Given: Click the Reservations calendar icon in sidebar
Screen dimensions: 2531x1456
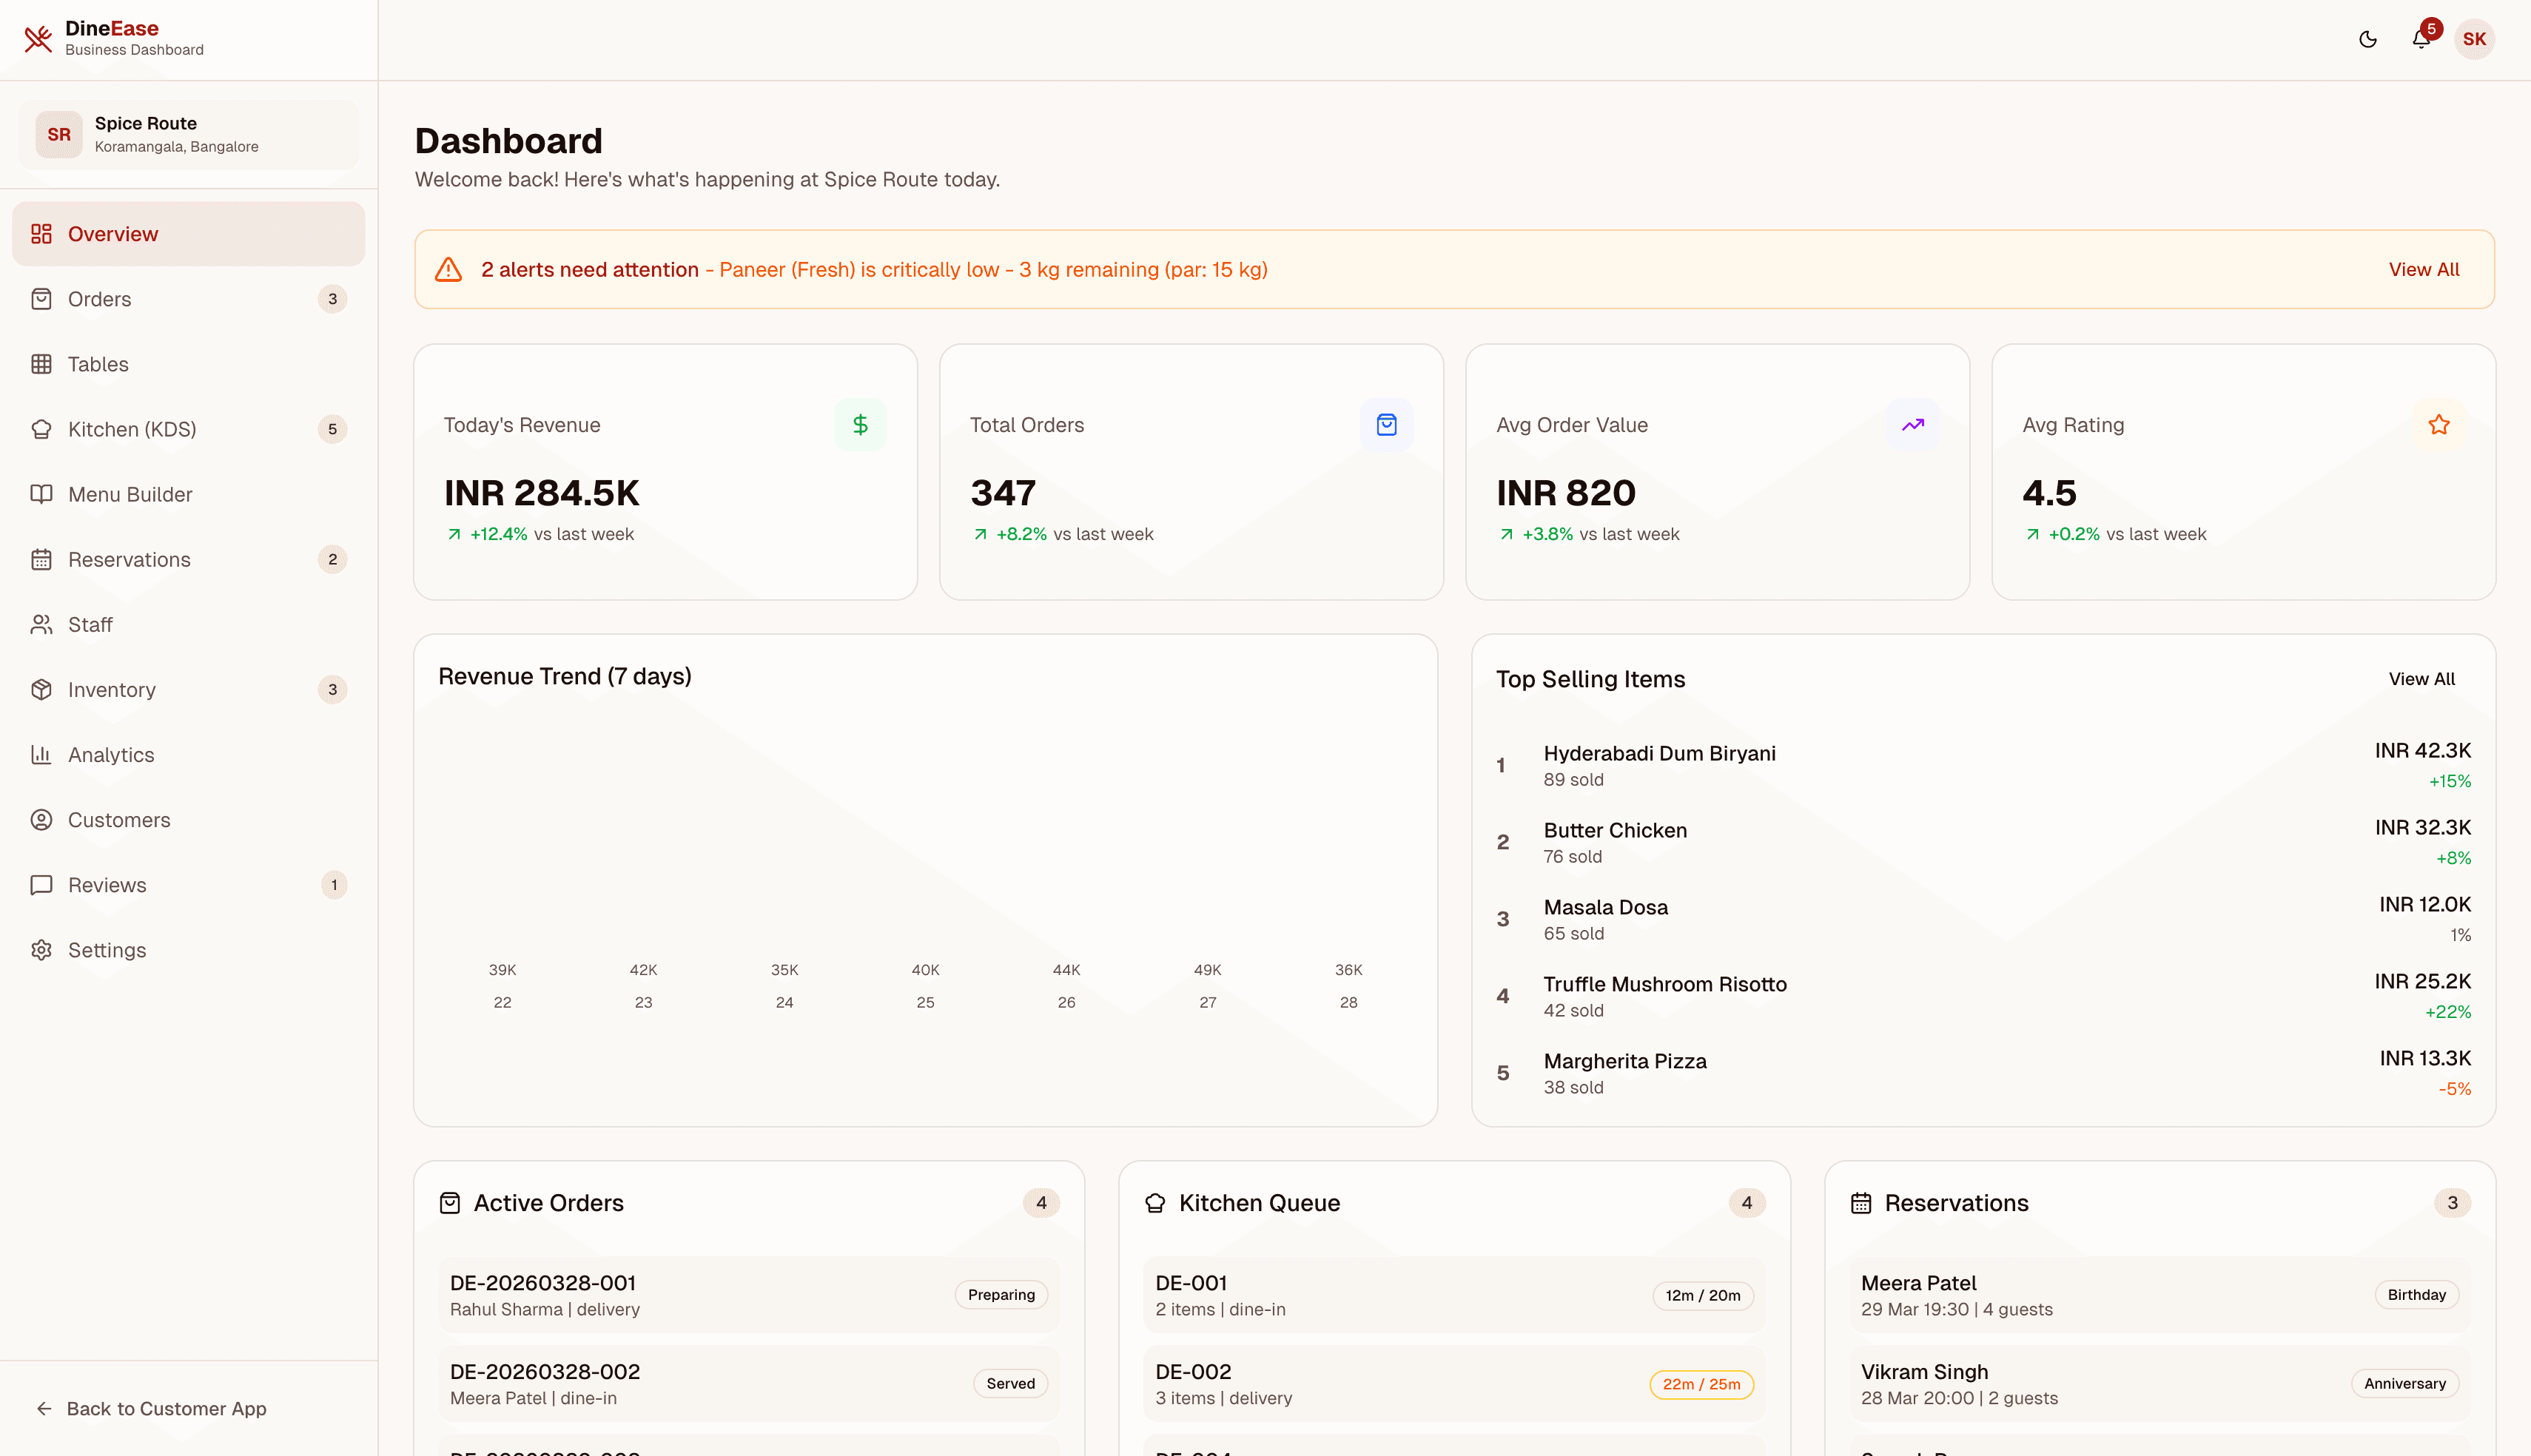Looking at the screenshot, I should [x=41, y=559].
